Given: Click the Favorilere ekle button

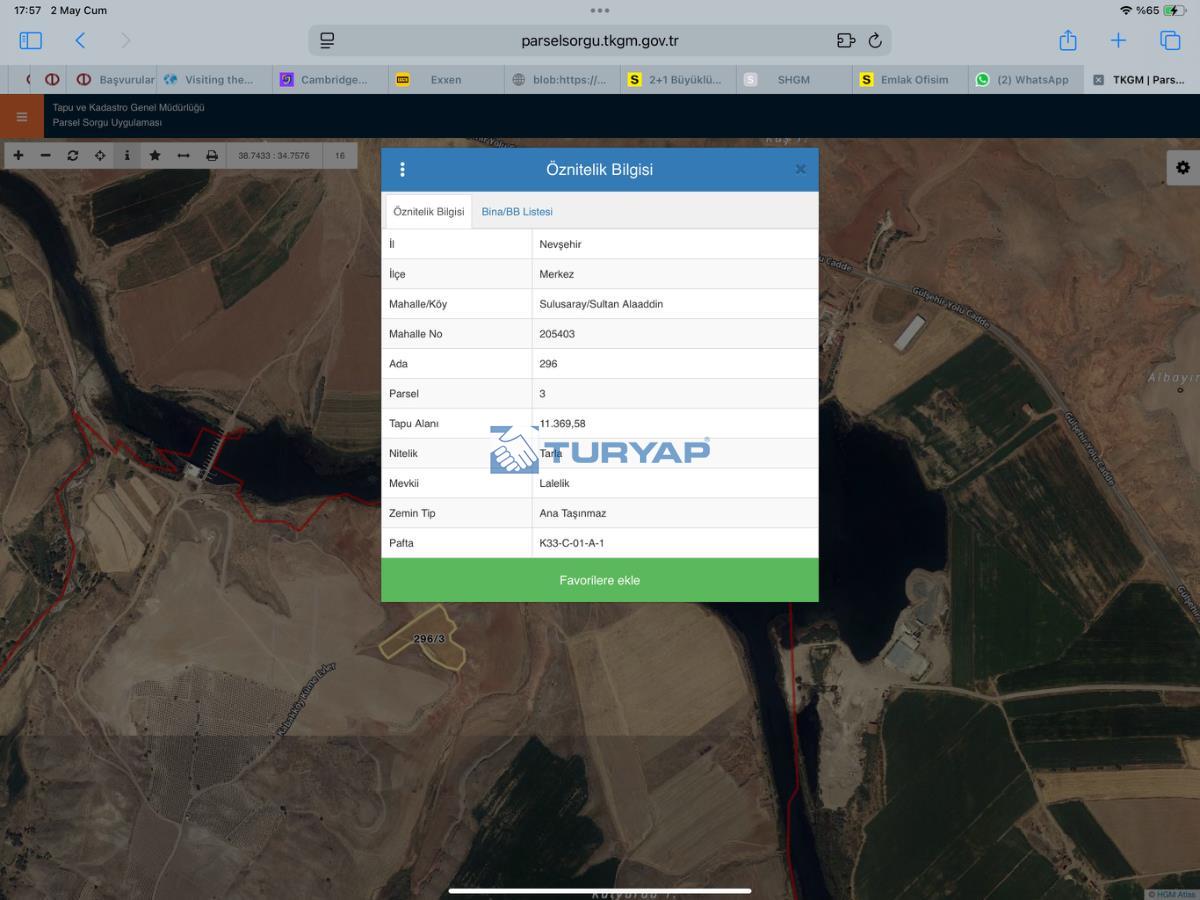Looking at the screenshot, I should click(x=600, y=580).
